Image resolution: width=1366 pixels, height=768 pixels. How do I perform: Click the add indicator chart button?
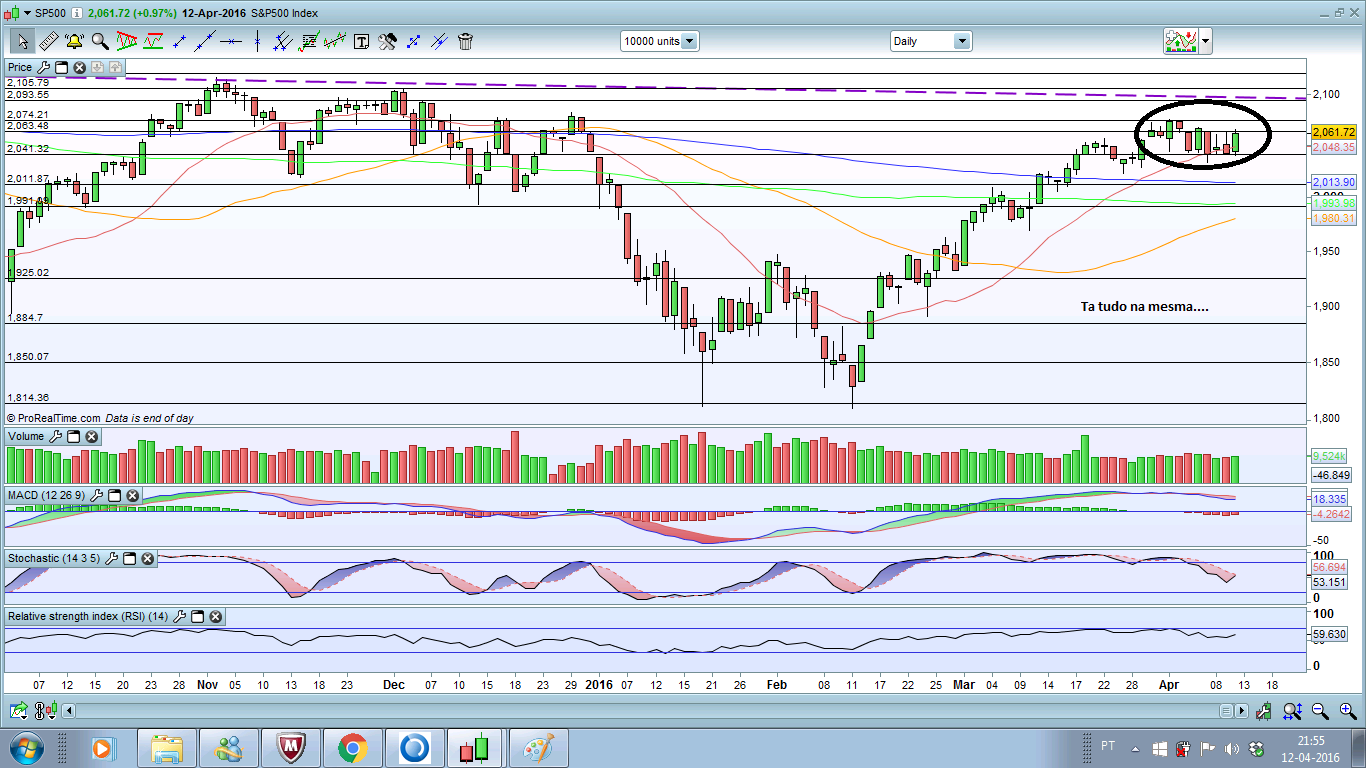coord(1180,41)
